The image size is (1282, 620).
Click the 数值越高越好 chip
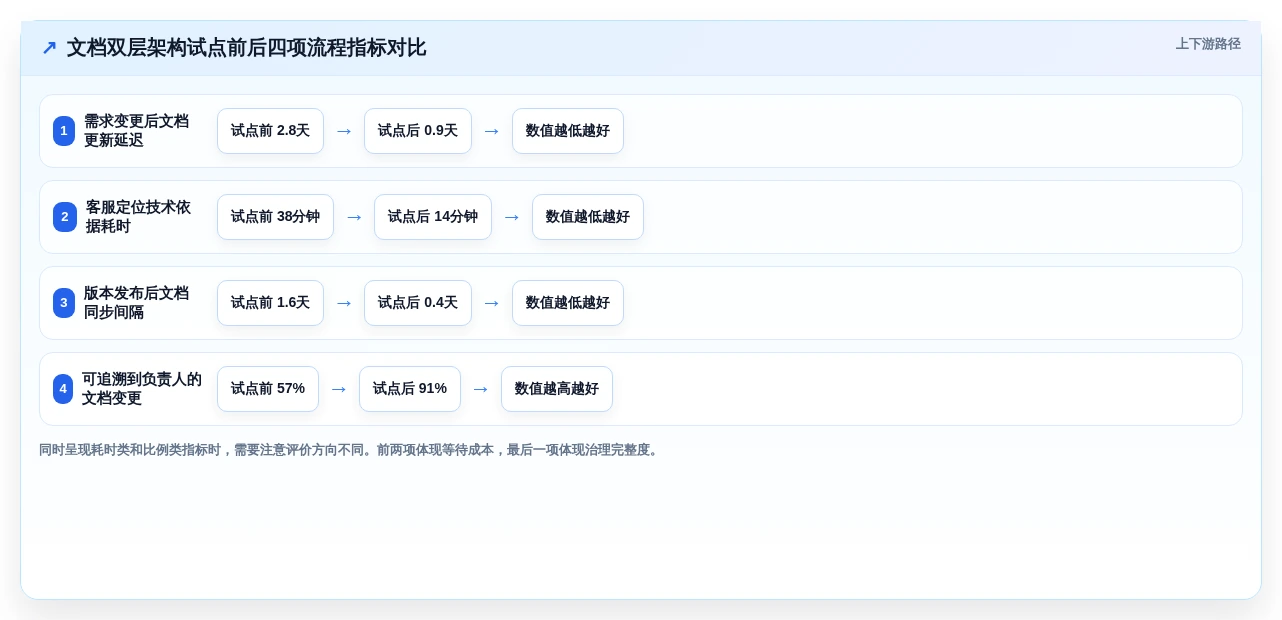(557, 389)
